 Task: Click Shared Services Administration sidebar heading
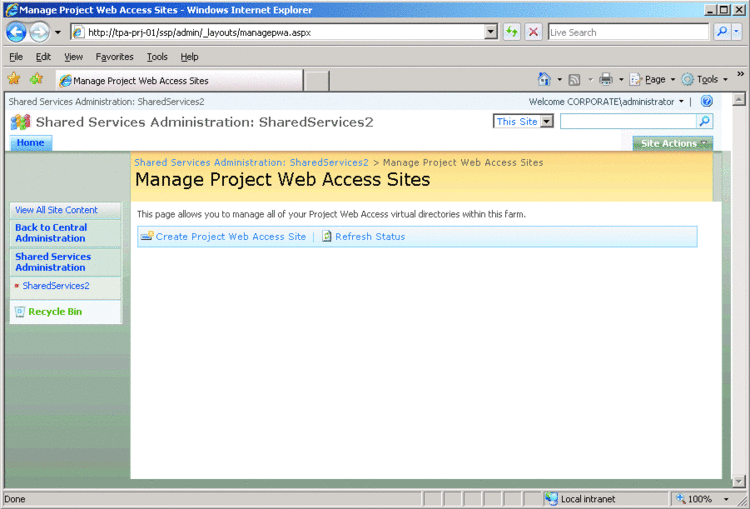point(53,262)
